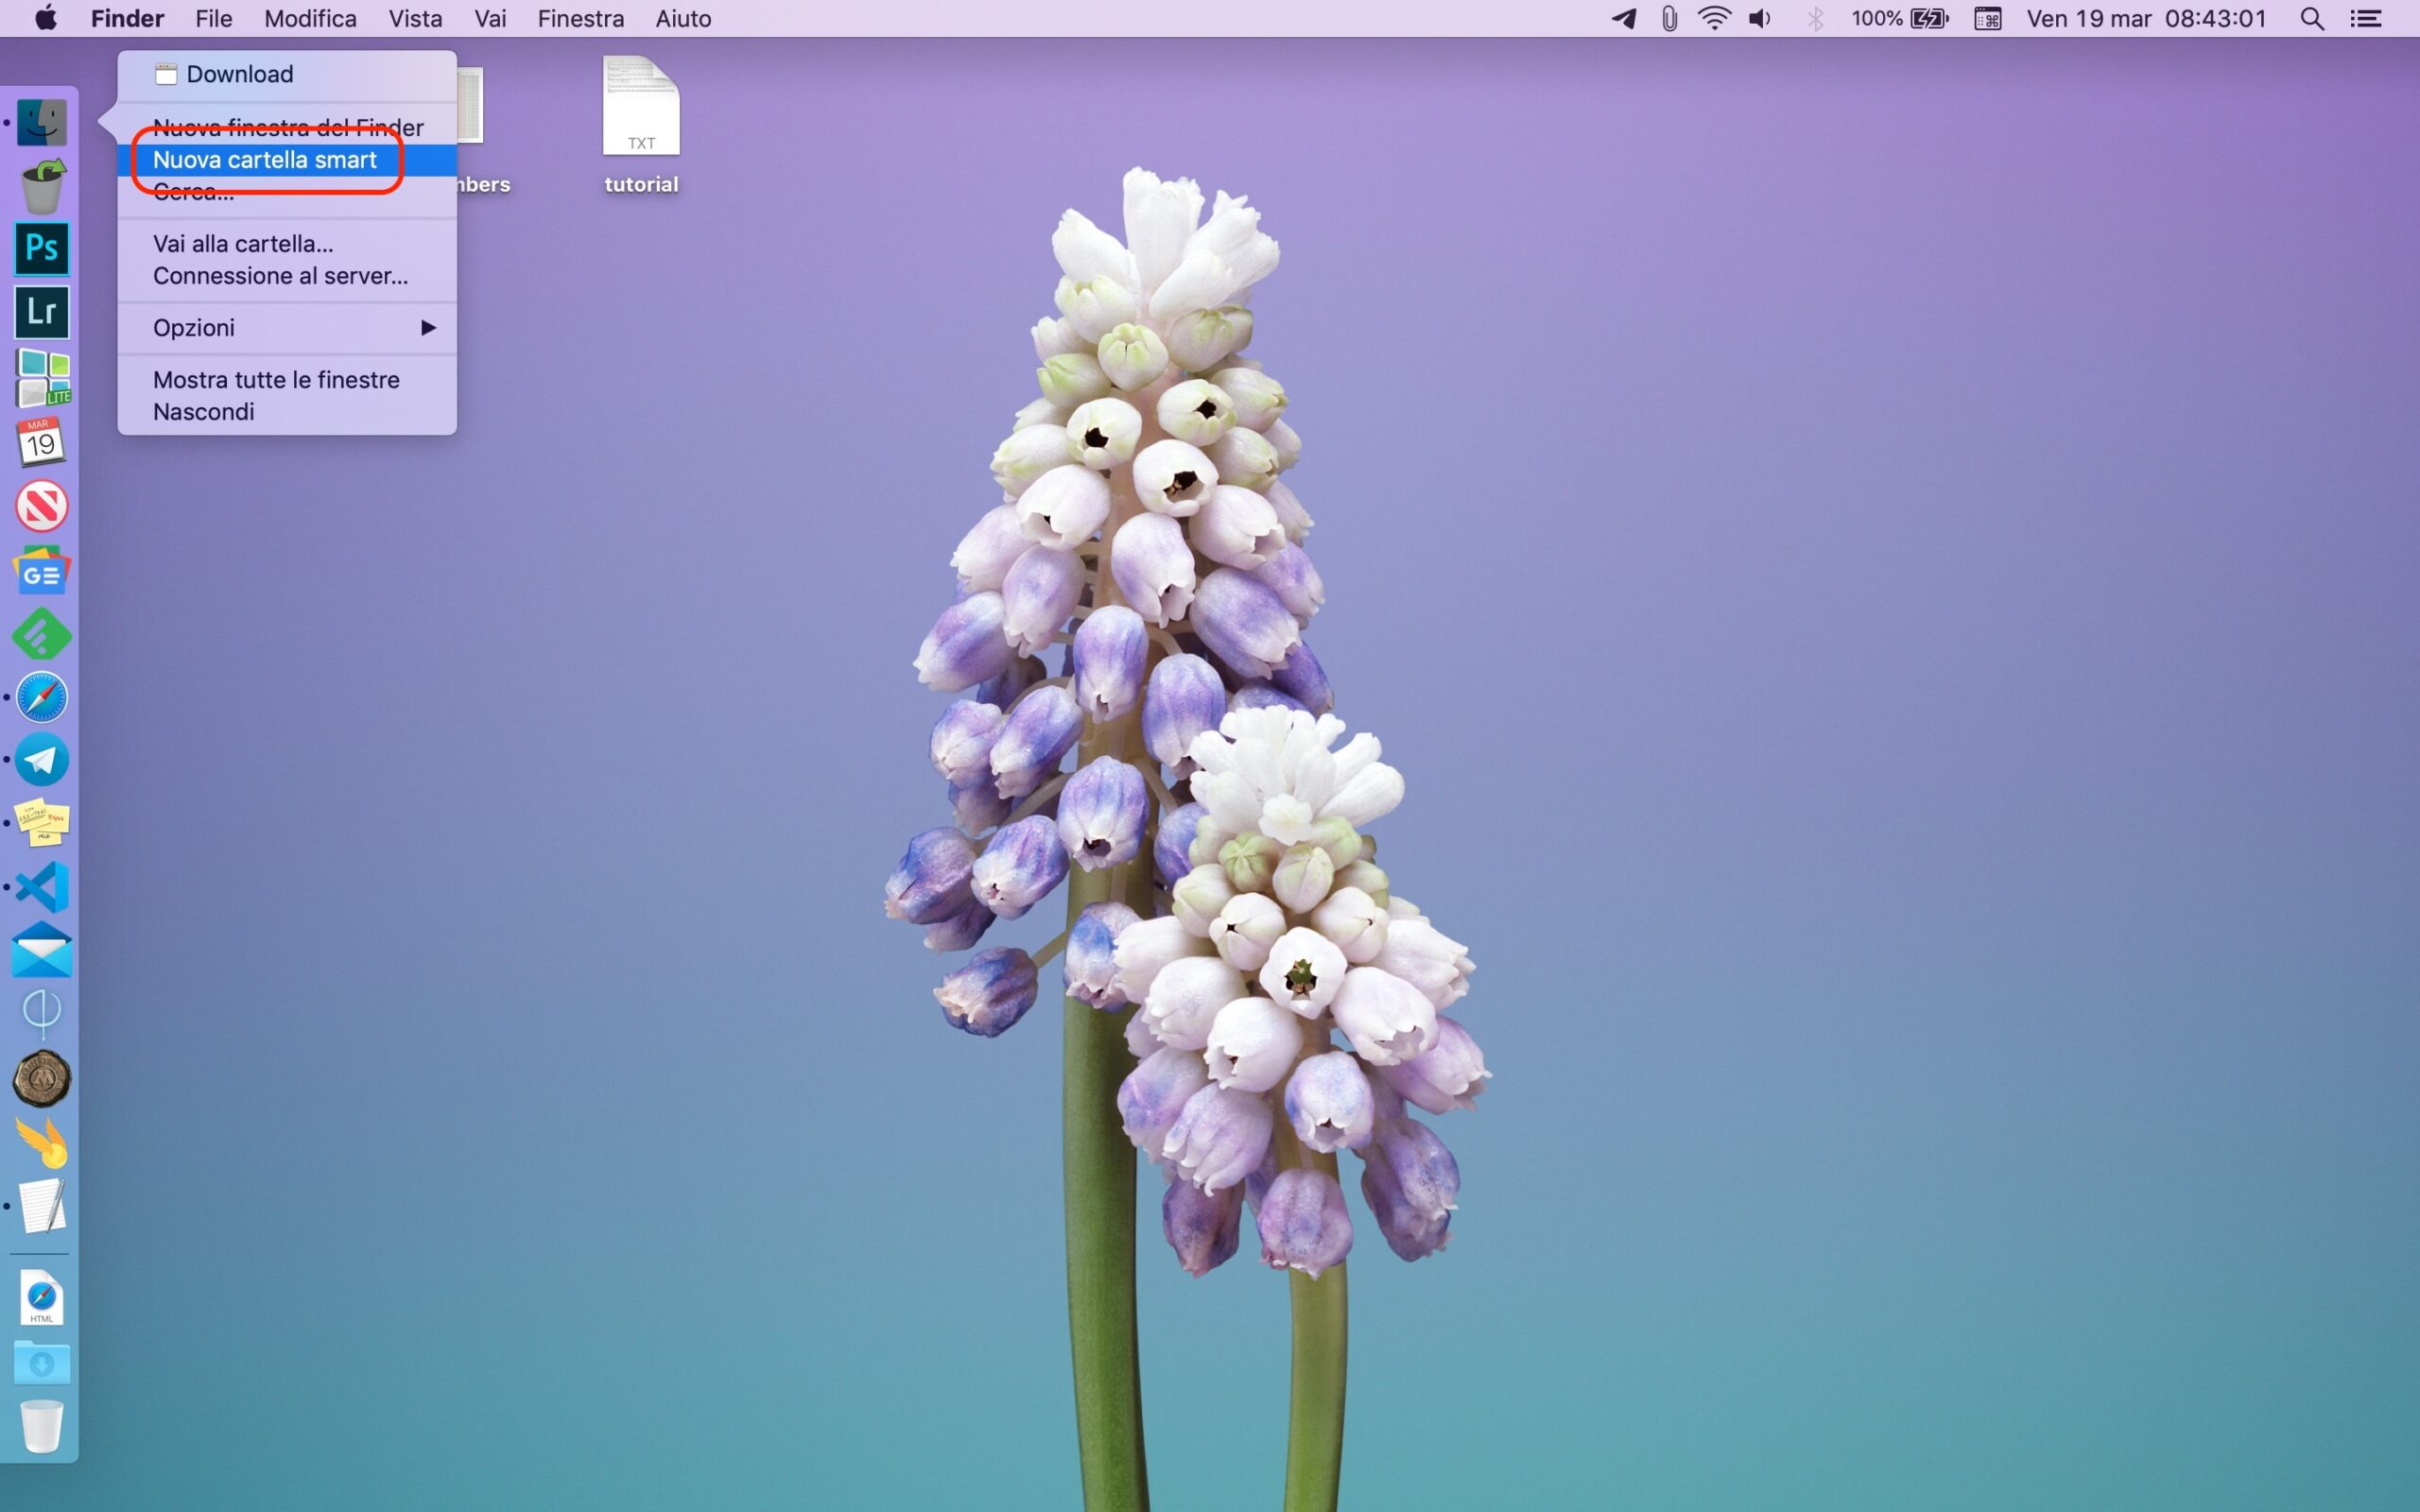
Task: Open the volume control in menu bar
Action: [x=1760, y=19]
